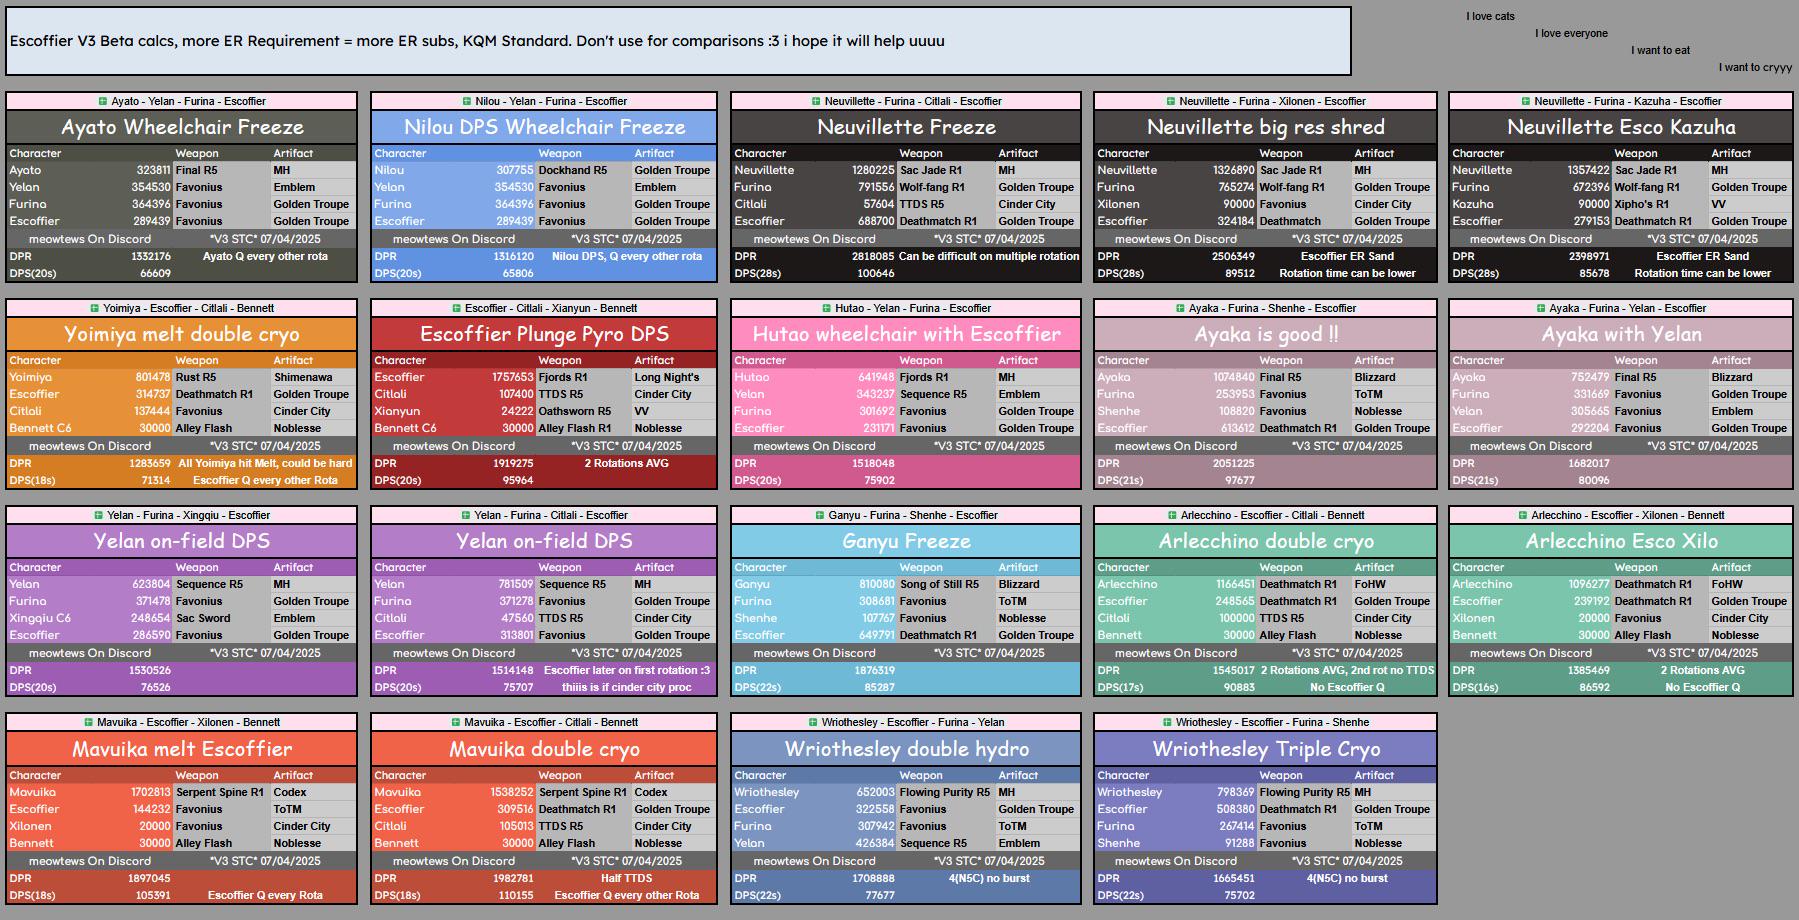Select the 'Xipho's R1' weapon cell
The image size is (1799, 920).
(x=1659, y=204)
